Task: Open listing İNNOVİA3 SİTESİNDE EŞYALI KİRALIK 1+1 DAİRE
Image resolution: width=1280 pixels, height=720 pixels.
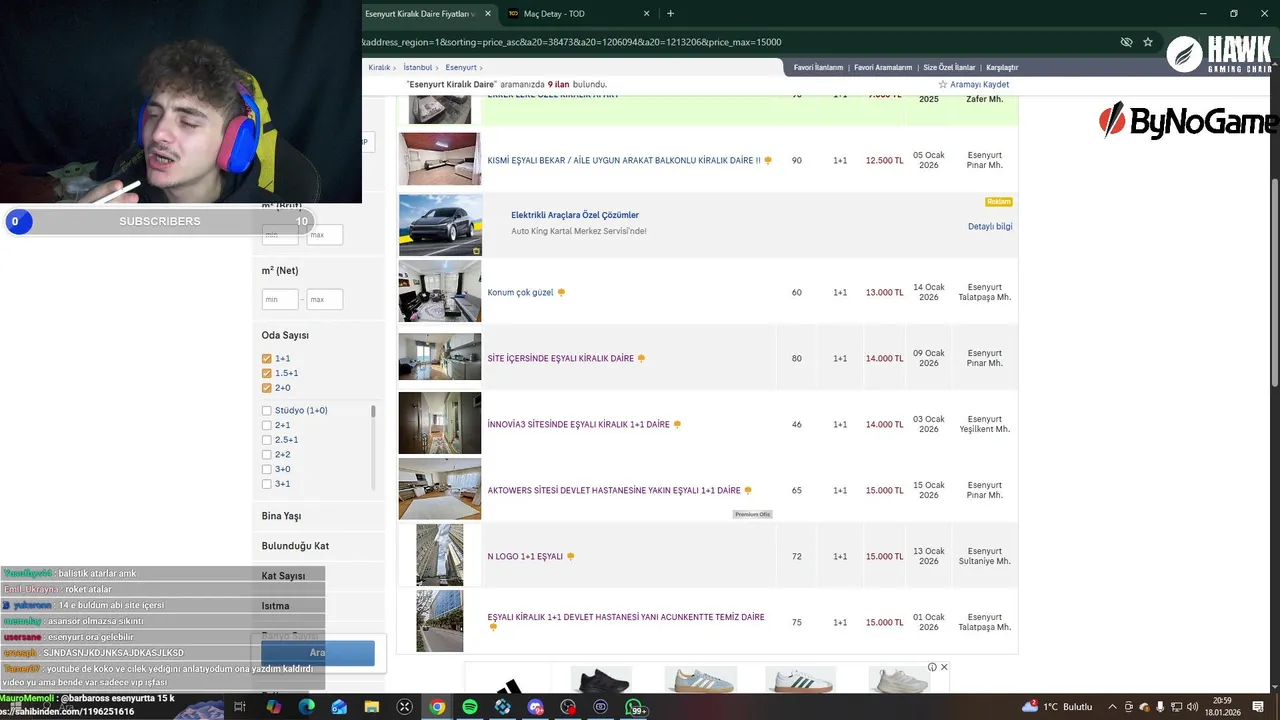Action: tap(578, 425)
